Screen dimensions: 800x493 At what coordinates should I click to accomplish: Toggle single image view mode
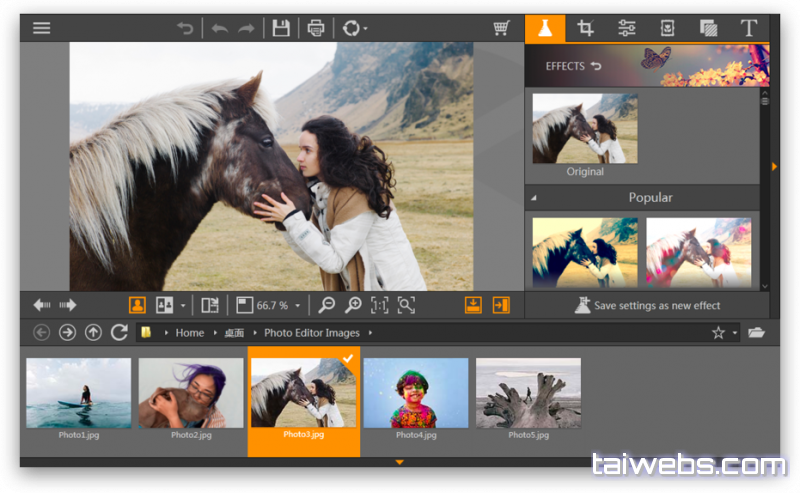pyautogui.click(x=137, y=305)
